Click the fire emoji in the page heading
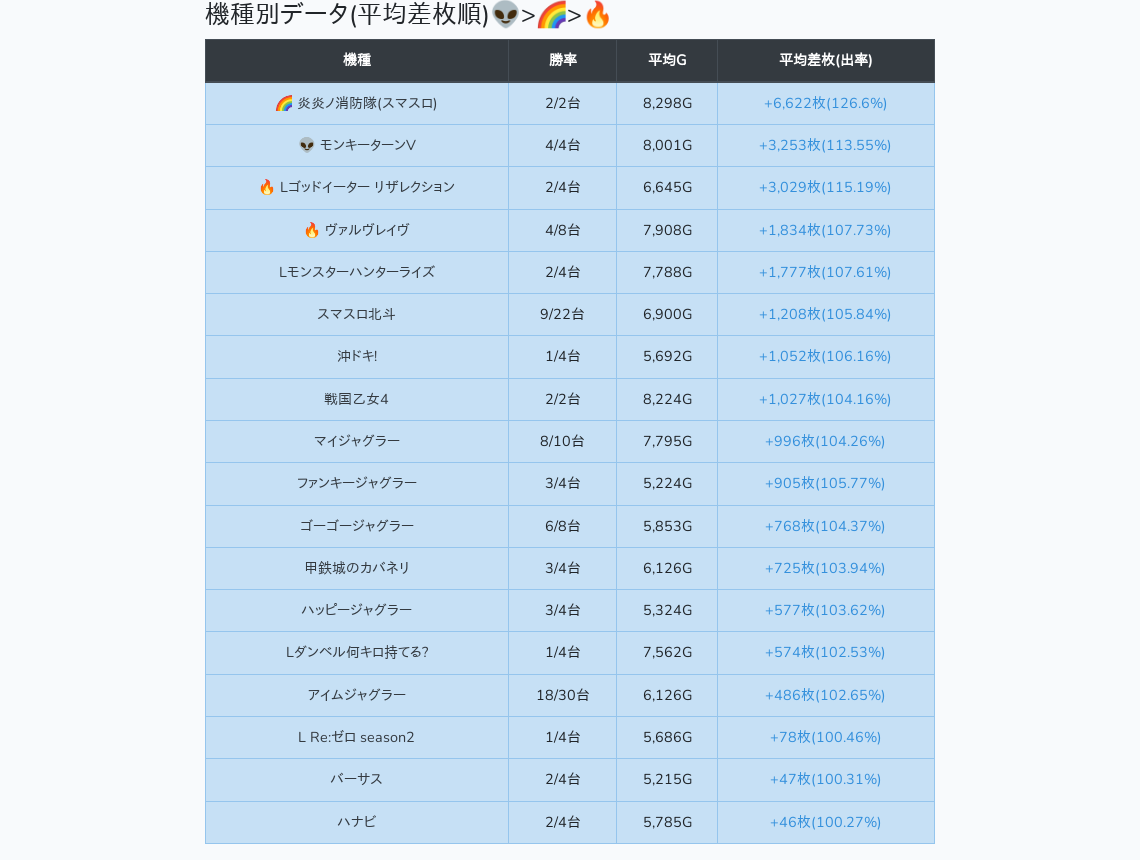This screenshot has height=860, width=1140. [597, 15]
